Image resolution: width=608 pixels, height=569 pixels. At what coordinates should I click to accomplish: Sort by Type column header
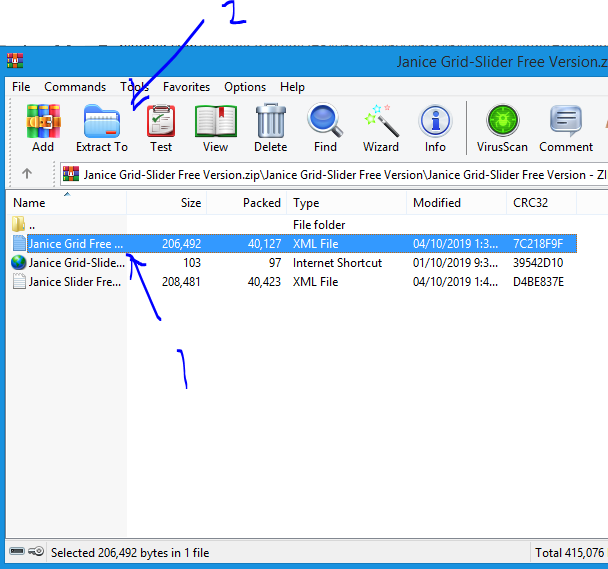(347, 203)
